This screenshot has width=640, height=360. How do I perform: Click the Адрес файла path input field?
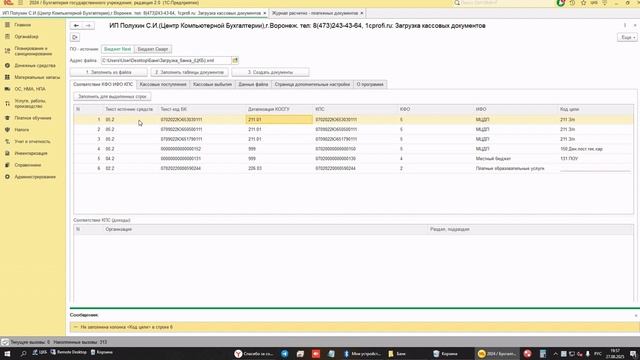tap(166, 60)
